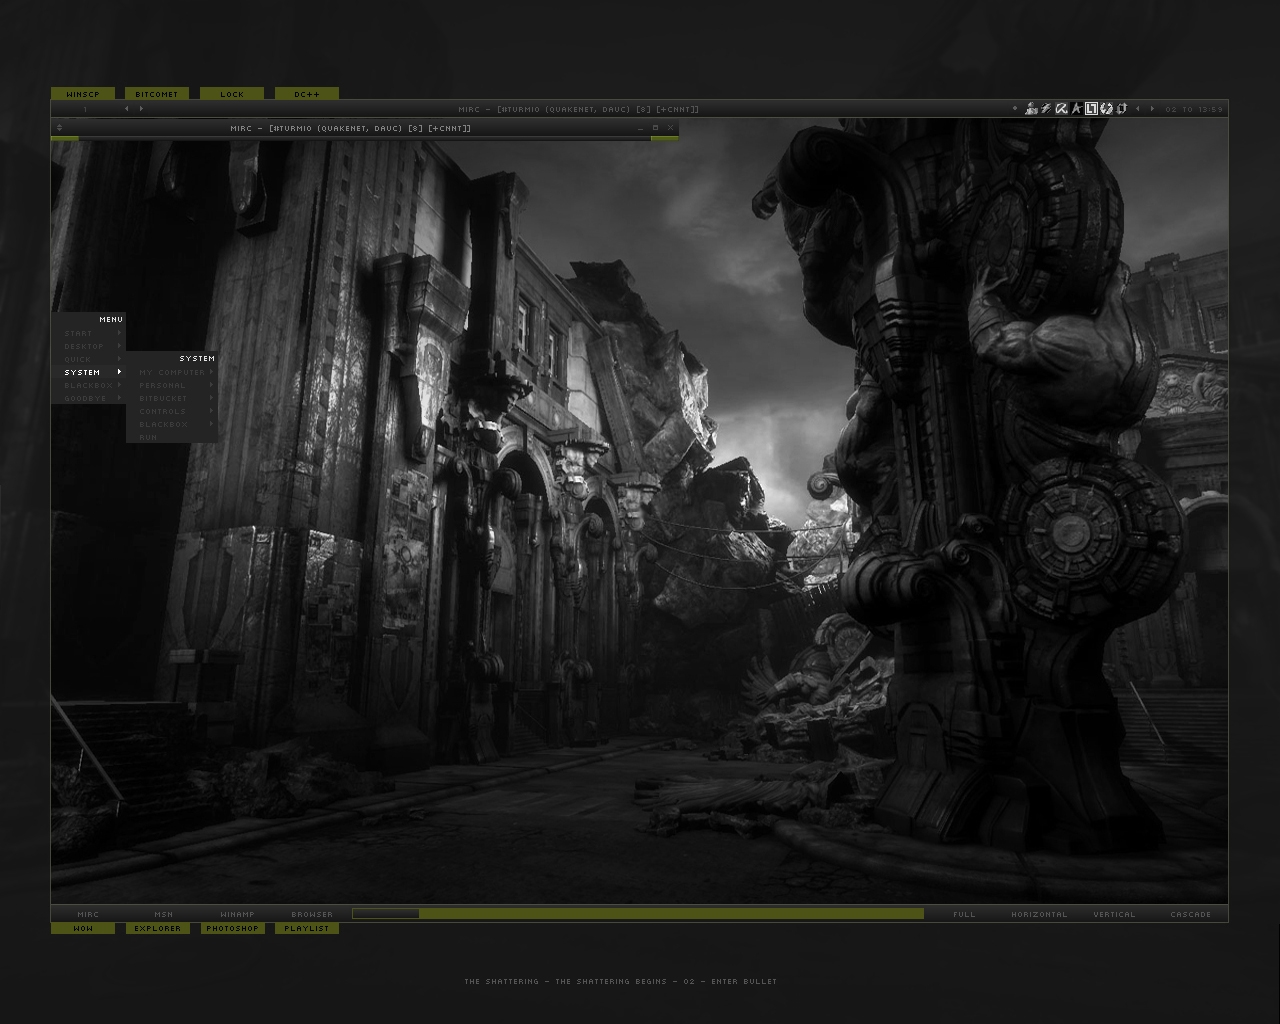Expand the arrow next to My Computer
Screen dimensions: 1280x1024
211,372
